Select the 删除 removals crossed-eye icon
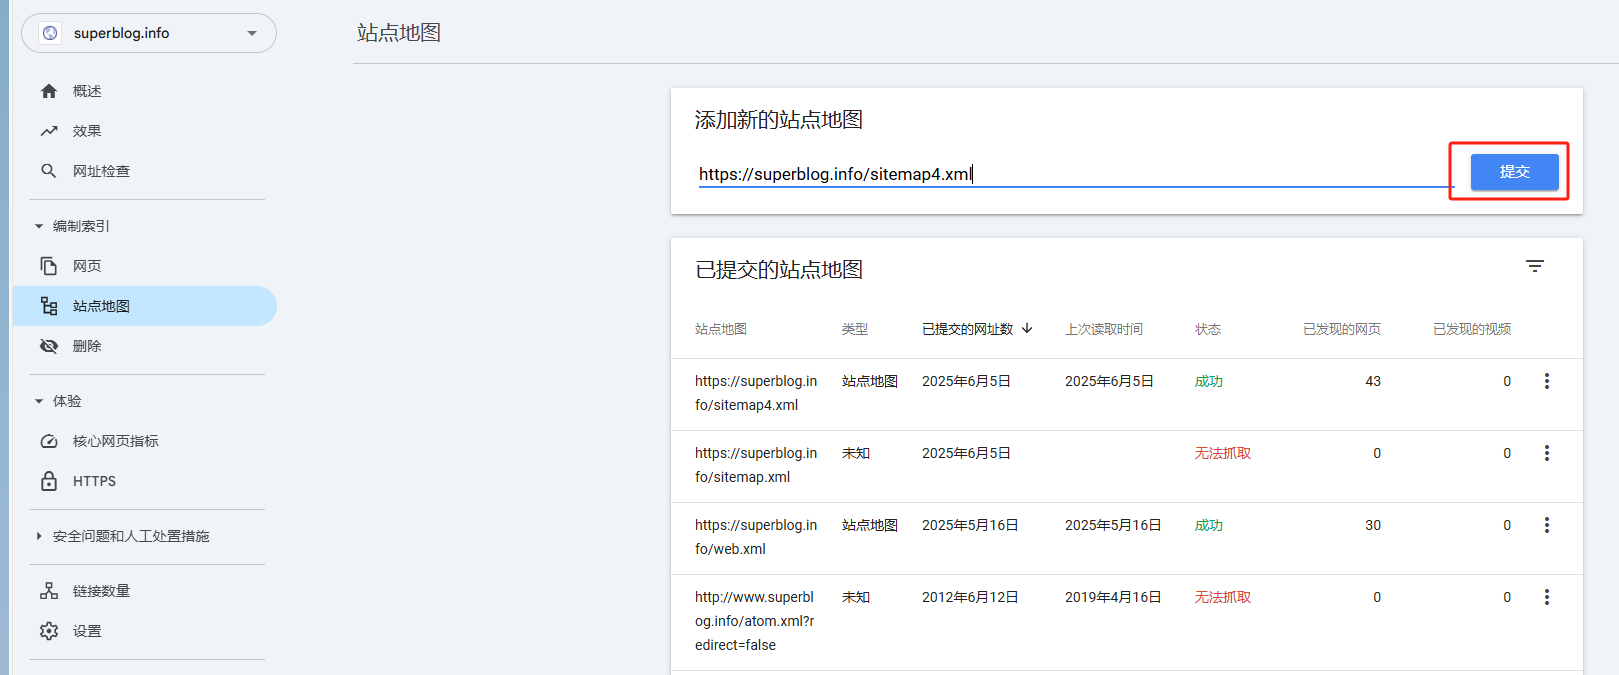 pyautogui.click(x=49, y=346)
